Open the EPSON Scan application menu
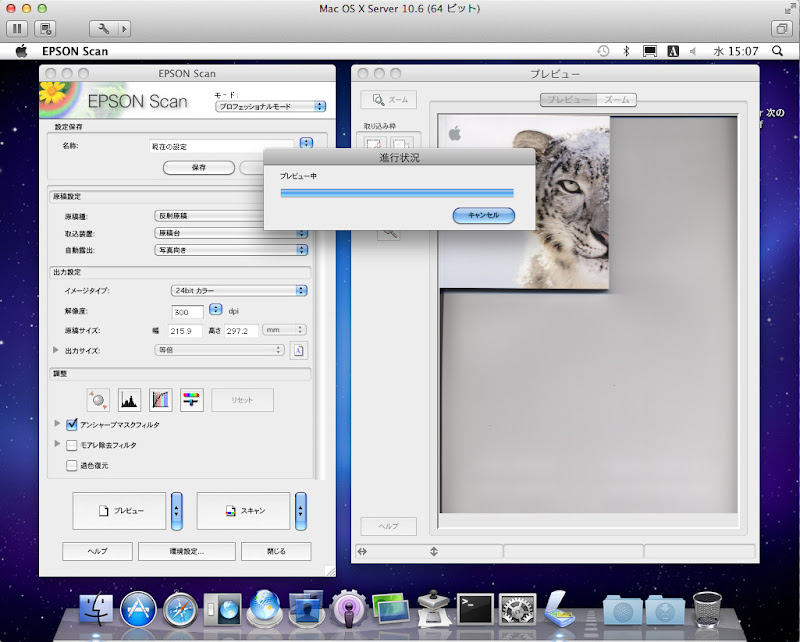This screenshot has width=800, height=642. pyautogui.click(x=75, y=51)
